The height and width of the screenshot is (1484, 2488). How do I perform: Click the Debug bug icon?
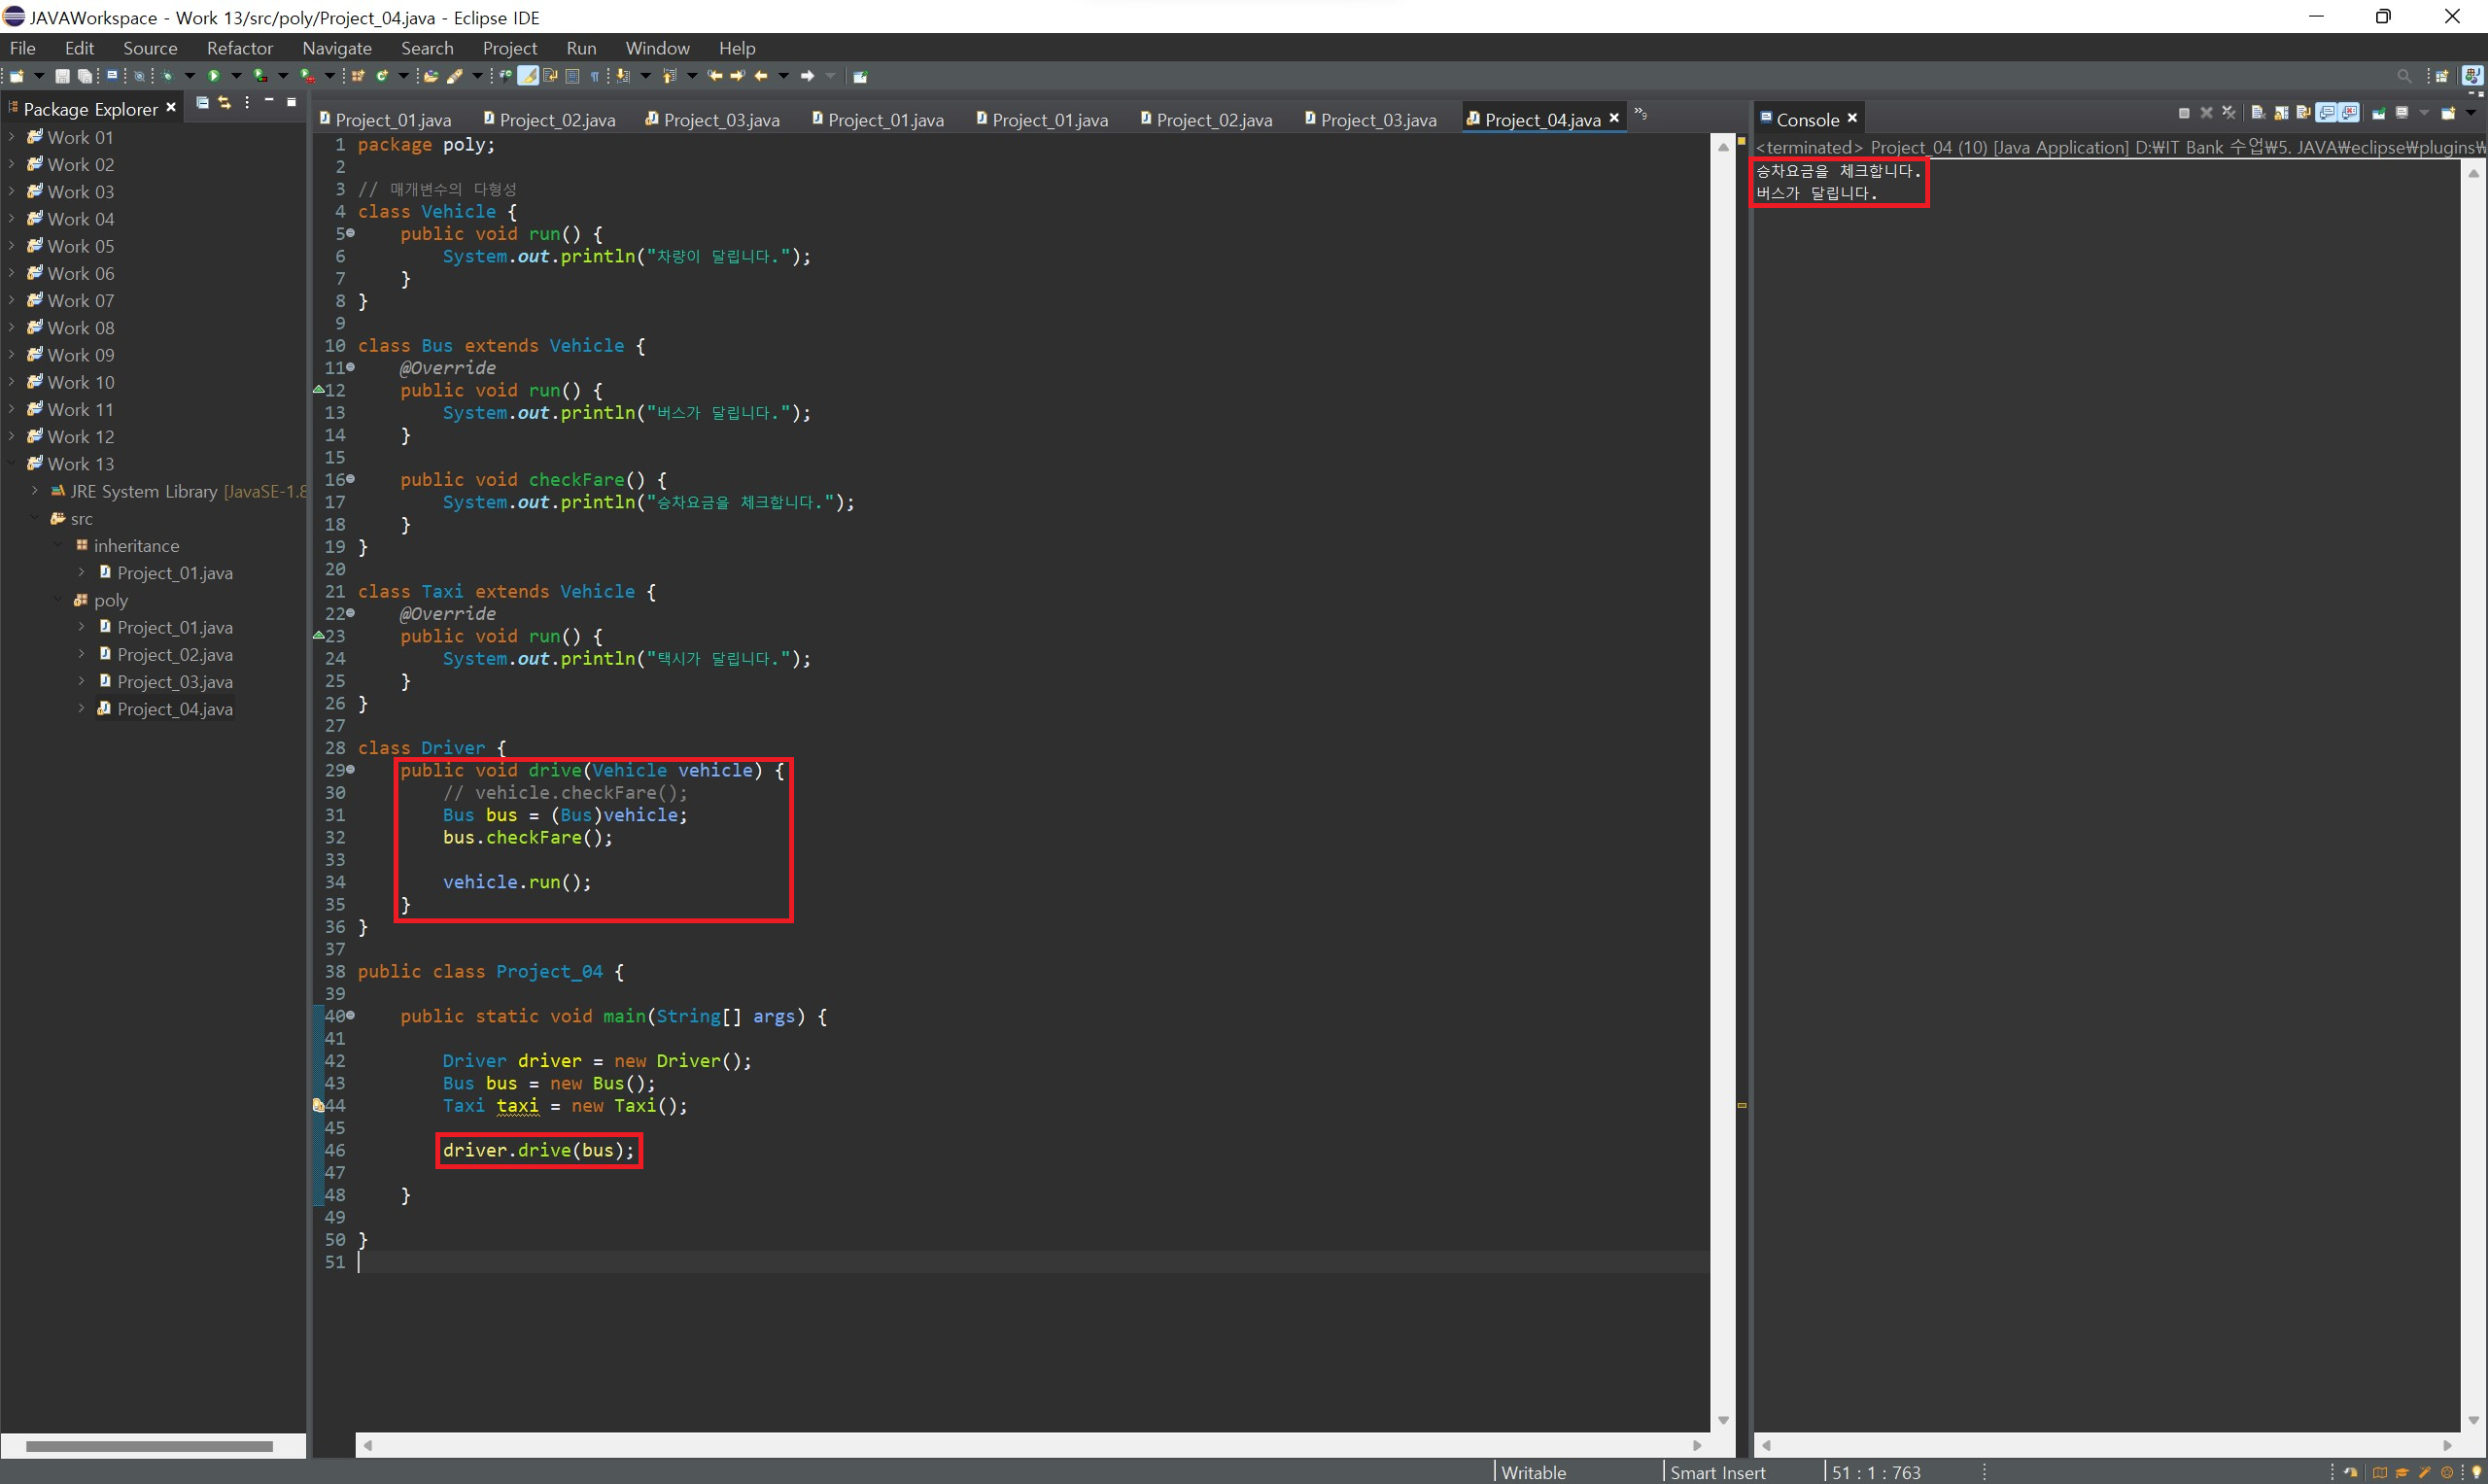[x=167, y=76]
